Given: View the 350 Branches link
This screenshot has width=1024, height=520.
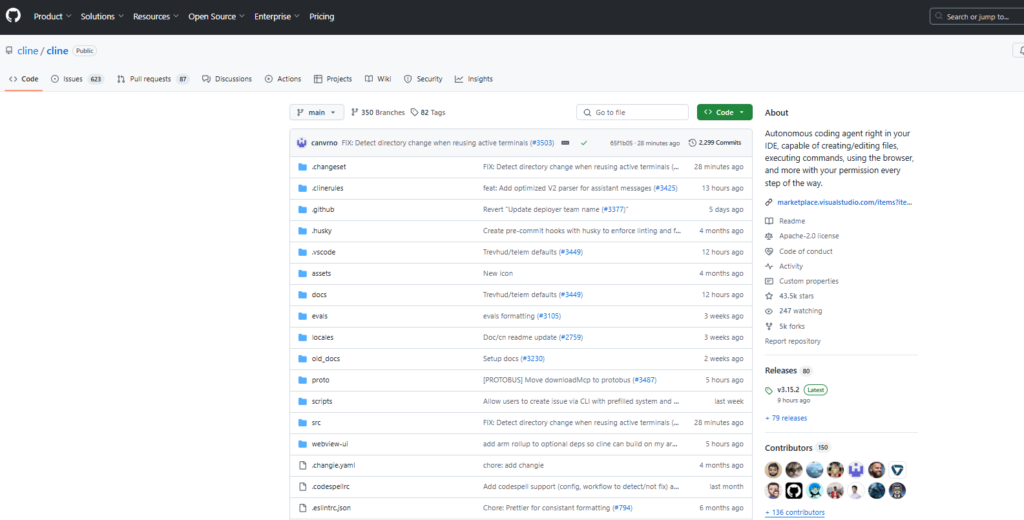Looking at the screenshot, I should pos(378,112).
